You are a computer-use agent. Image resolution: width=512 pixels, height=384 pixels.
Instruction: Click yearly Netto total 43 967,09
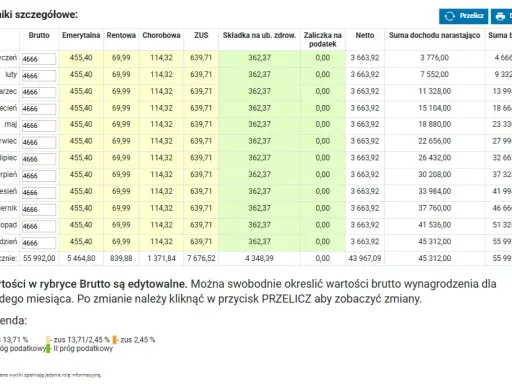[365, 258]
